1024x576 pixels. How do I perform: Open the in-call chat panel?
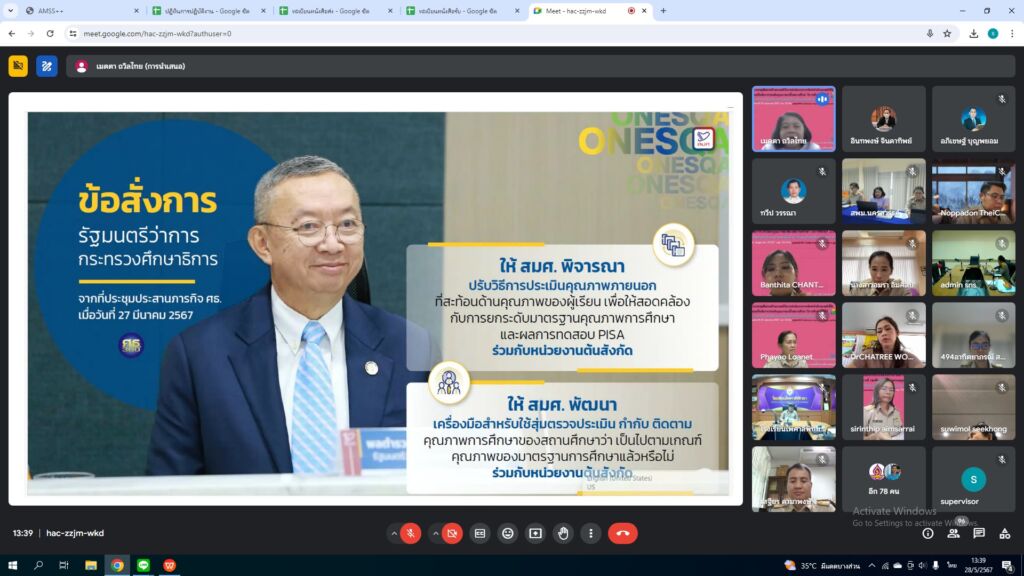[979, 533]
